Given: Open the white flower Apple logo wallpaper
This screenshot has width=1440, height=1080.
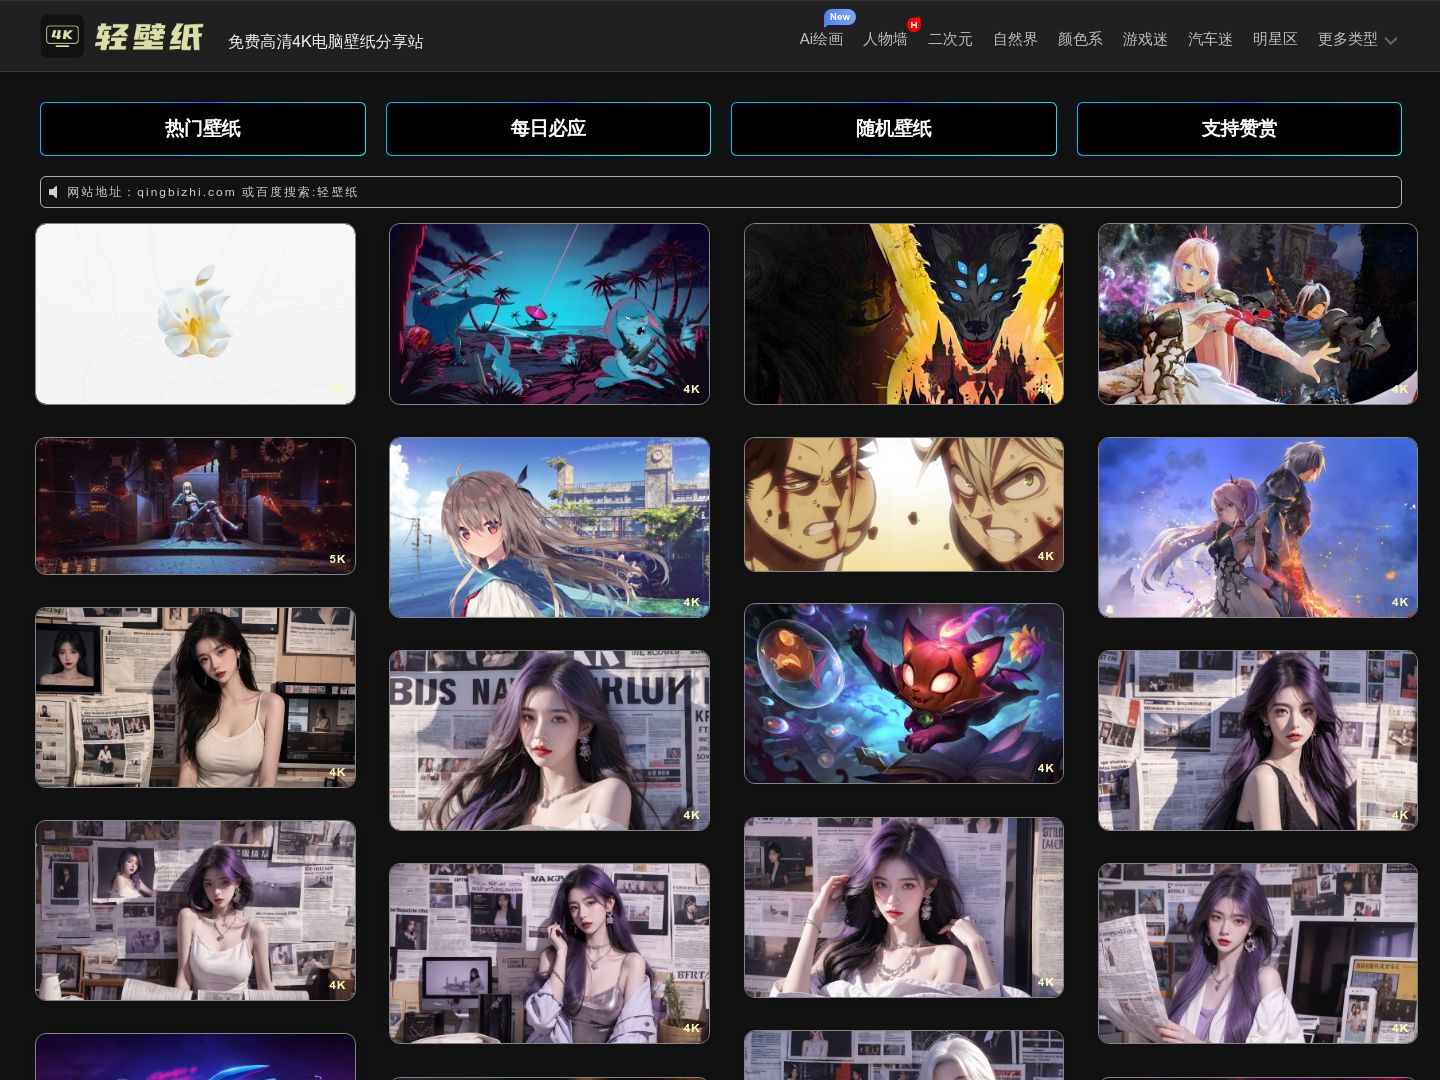Looking at the screenshot, I should [196, 314].
